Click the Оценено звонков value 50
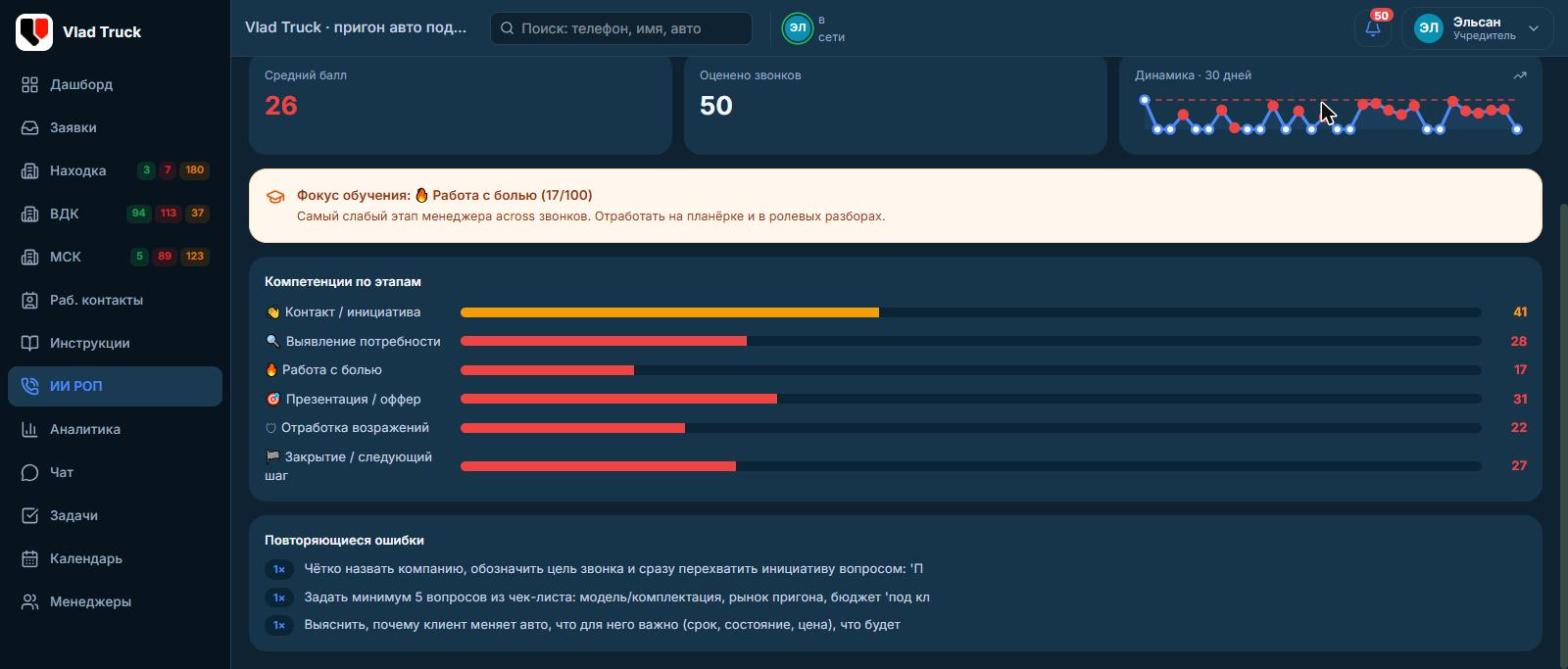This screenshot has width=1568, height=669. click(716, 105)
